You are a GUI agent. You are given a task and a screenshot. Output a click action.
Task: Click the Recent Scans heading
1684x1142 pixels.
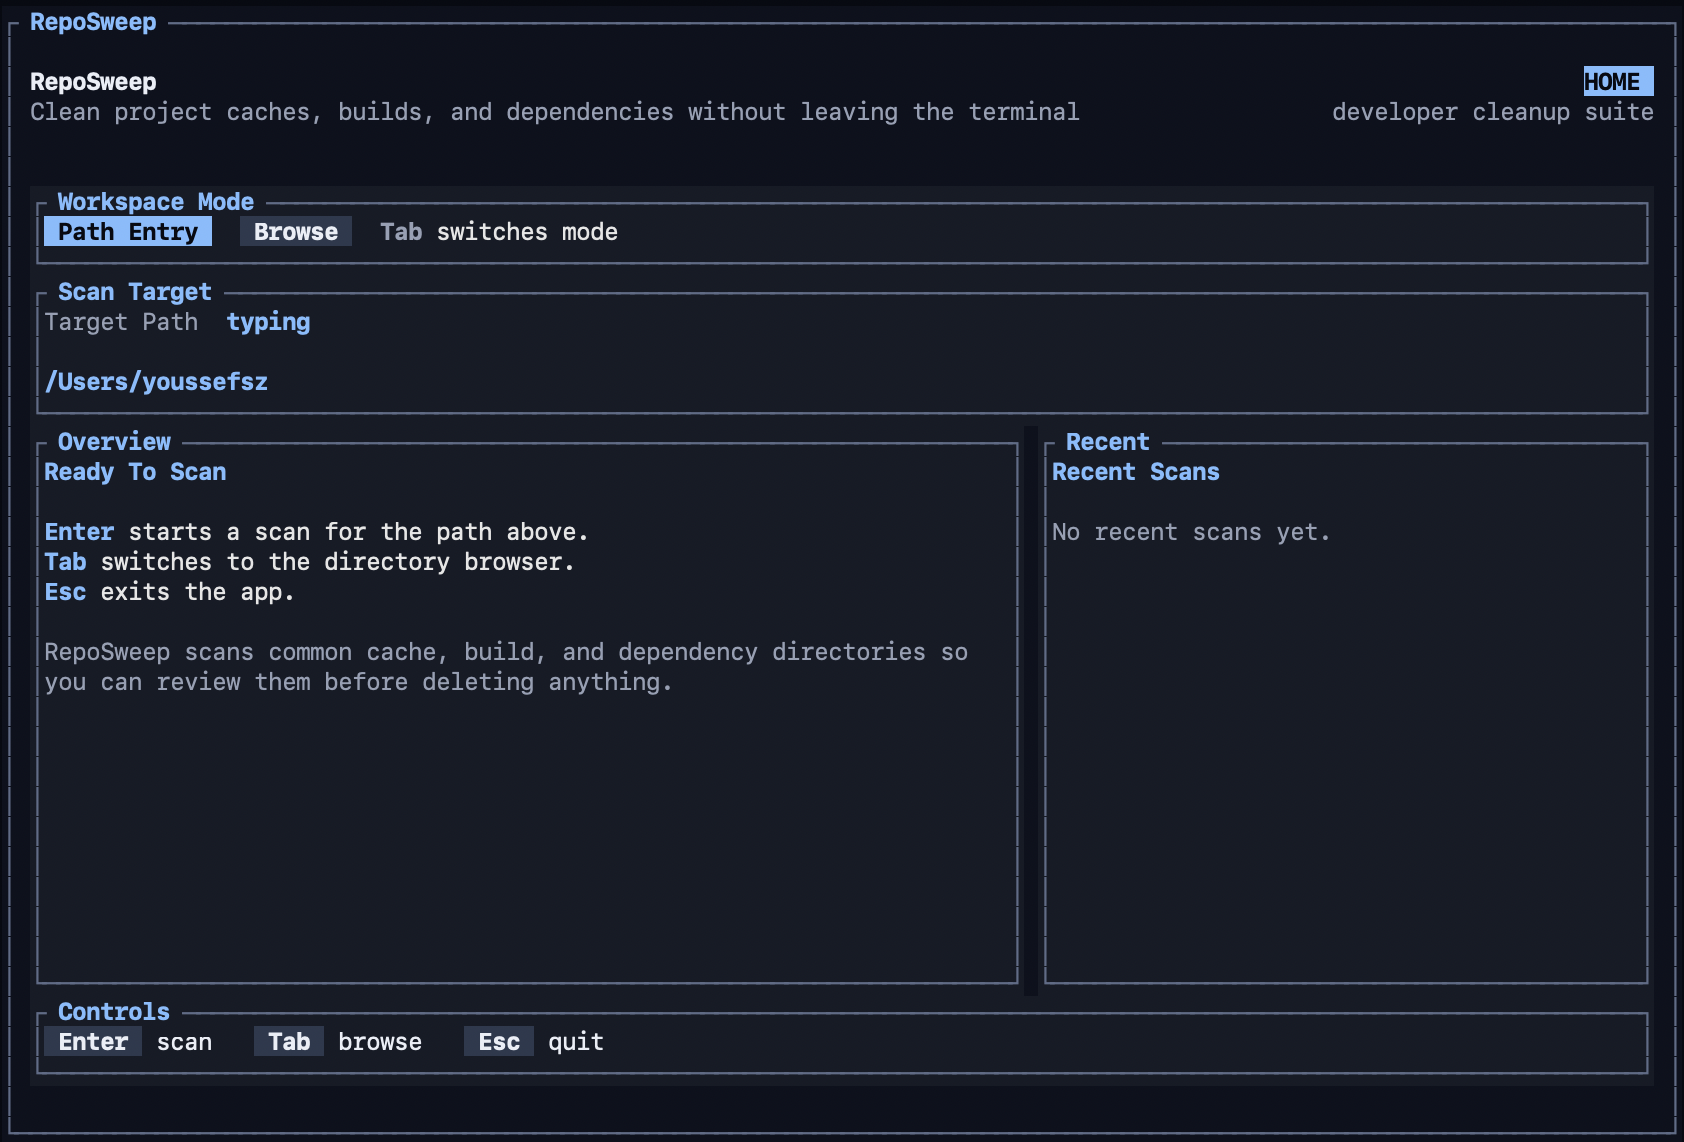(x=1135, y=471)
